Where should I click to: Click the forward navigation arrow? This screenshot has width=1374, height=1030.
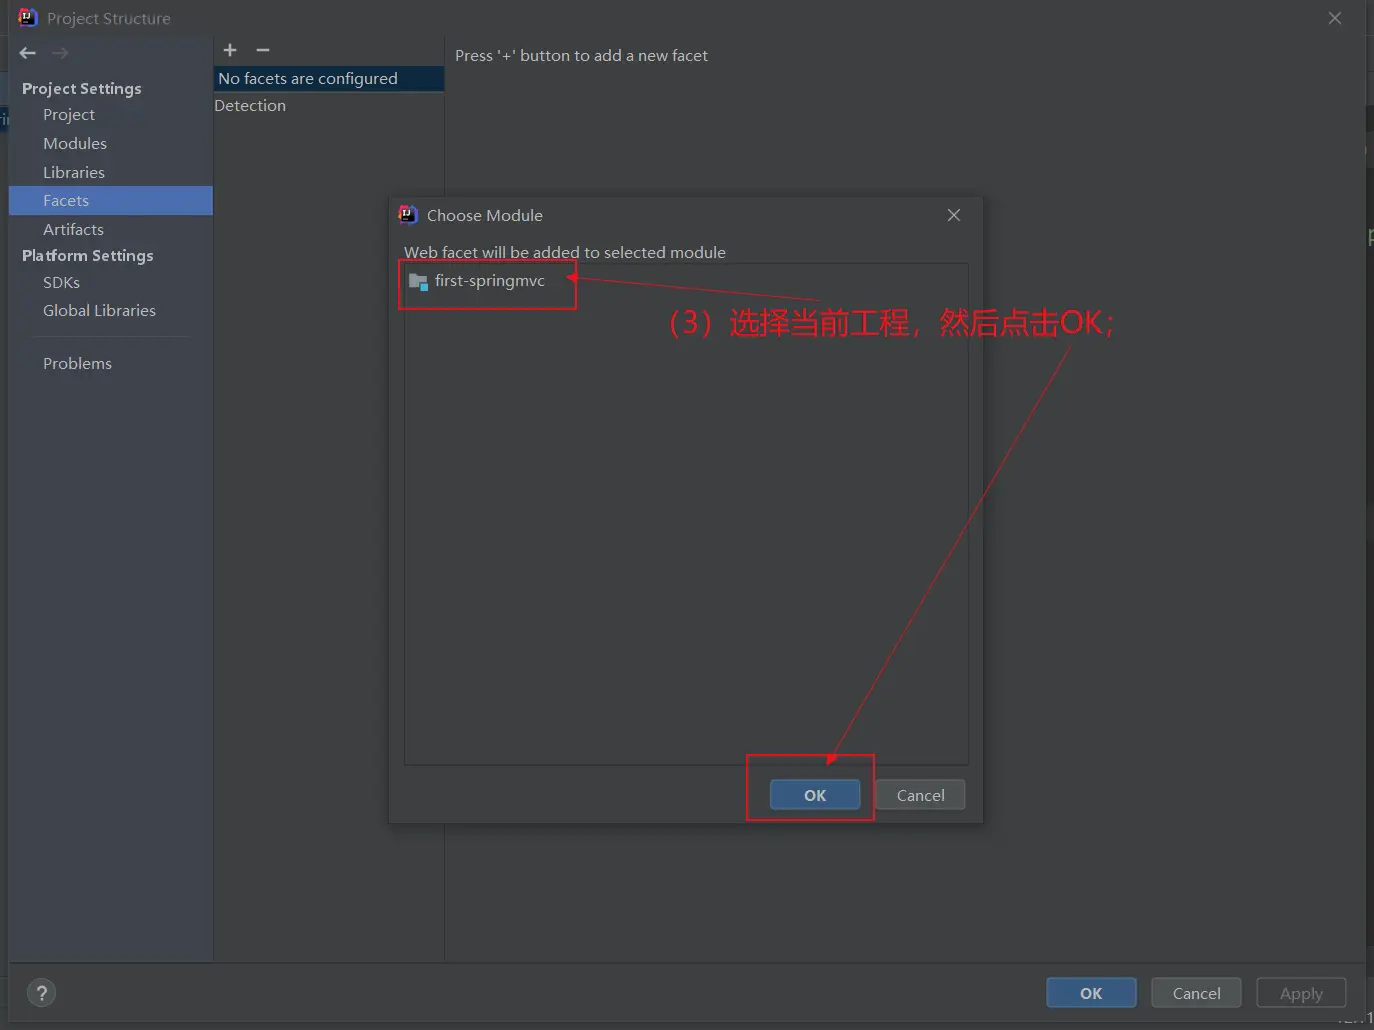[60, 53]
